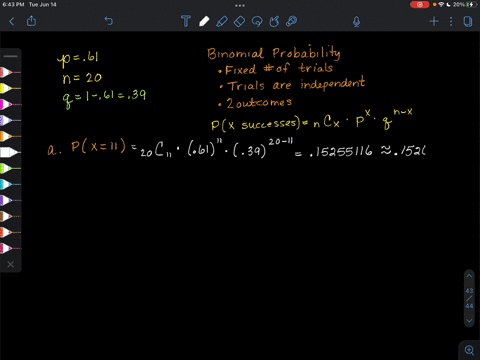
Task: Close the pen color sidebar
Action: pyautogui.click(x=11, y=264)
